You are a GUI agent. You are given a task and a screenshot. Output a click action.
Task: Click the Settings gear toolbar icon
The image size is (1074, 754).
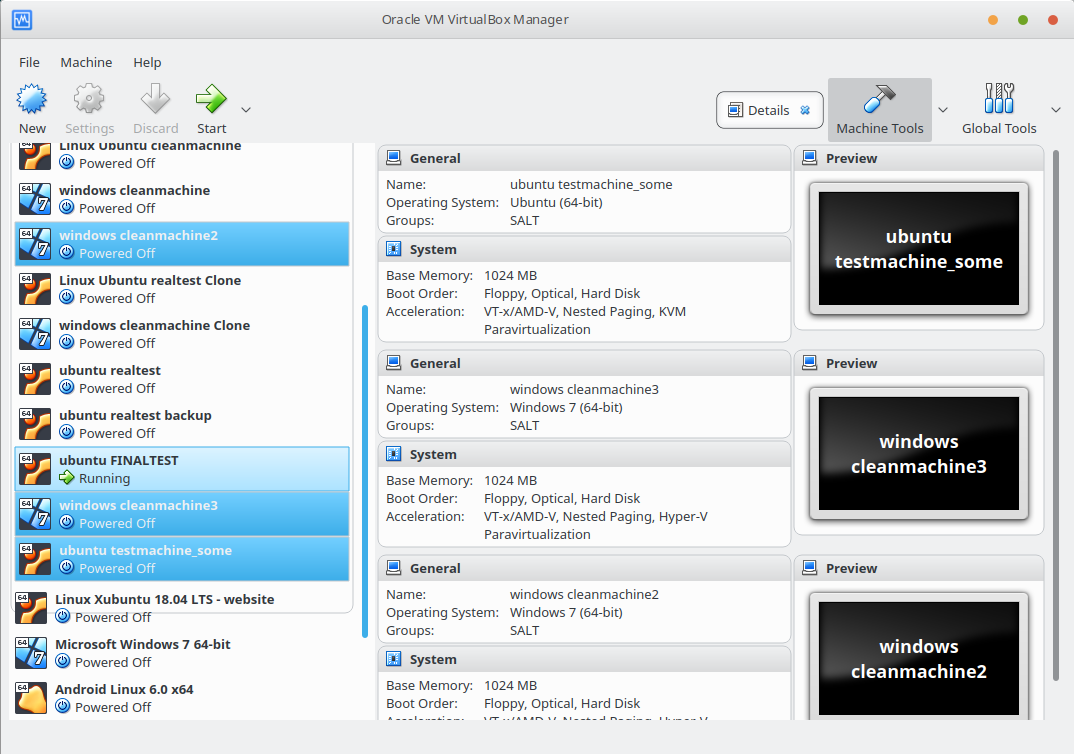tap(89, 99)
